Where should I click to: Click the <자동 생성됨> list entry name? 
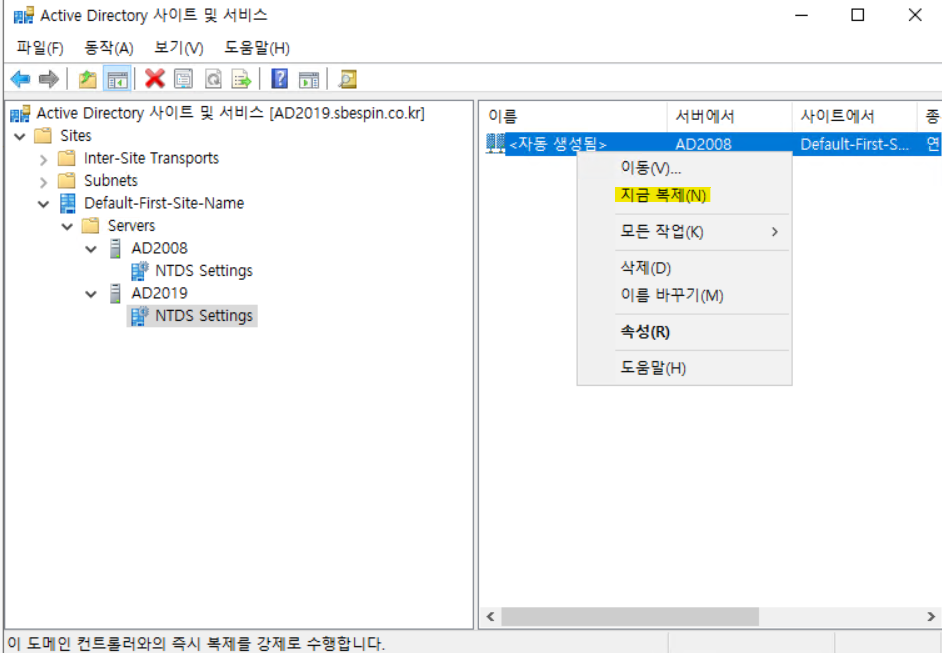pos(558,145)
